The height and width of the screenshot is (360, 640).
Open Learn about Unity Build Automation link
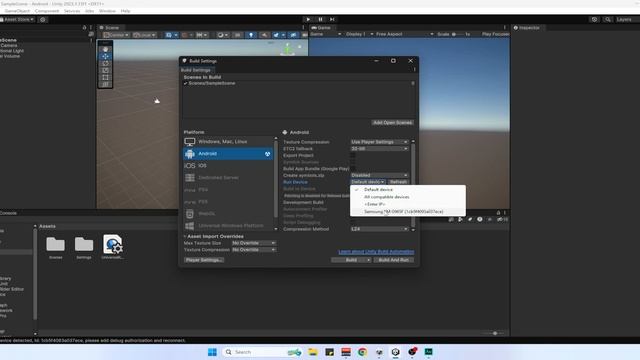pos(376,252)
